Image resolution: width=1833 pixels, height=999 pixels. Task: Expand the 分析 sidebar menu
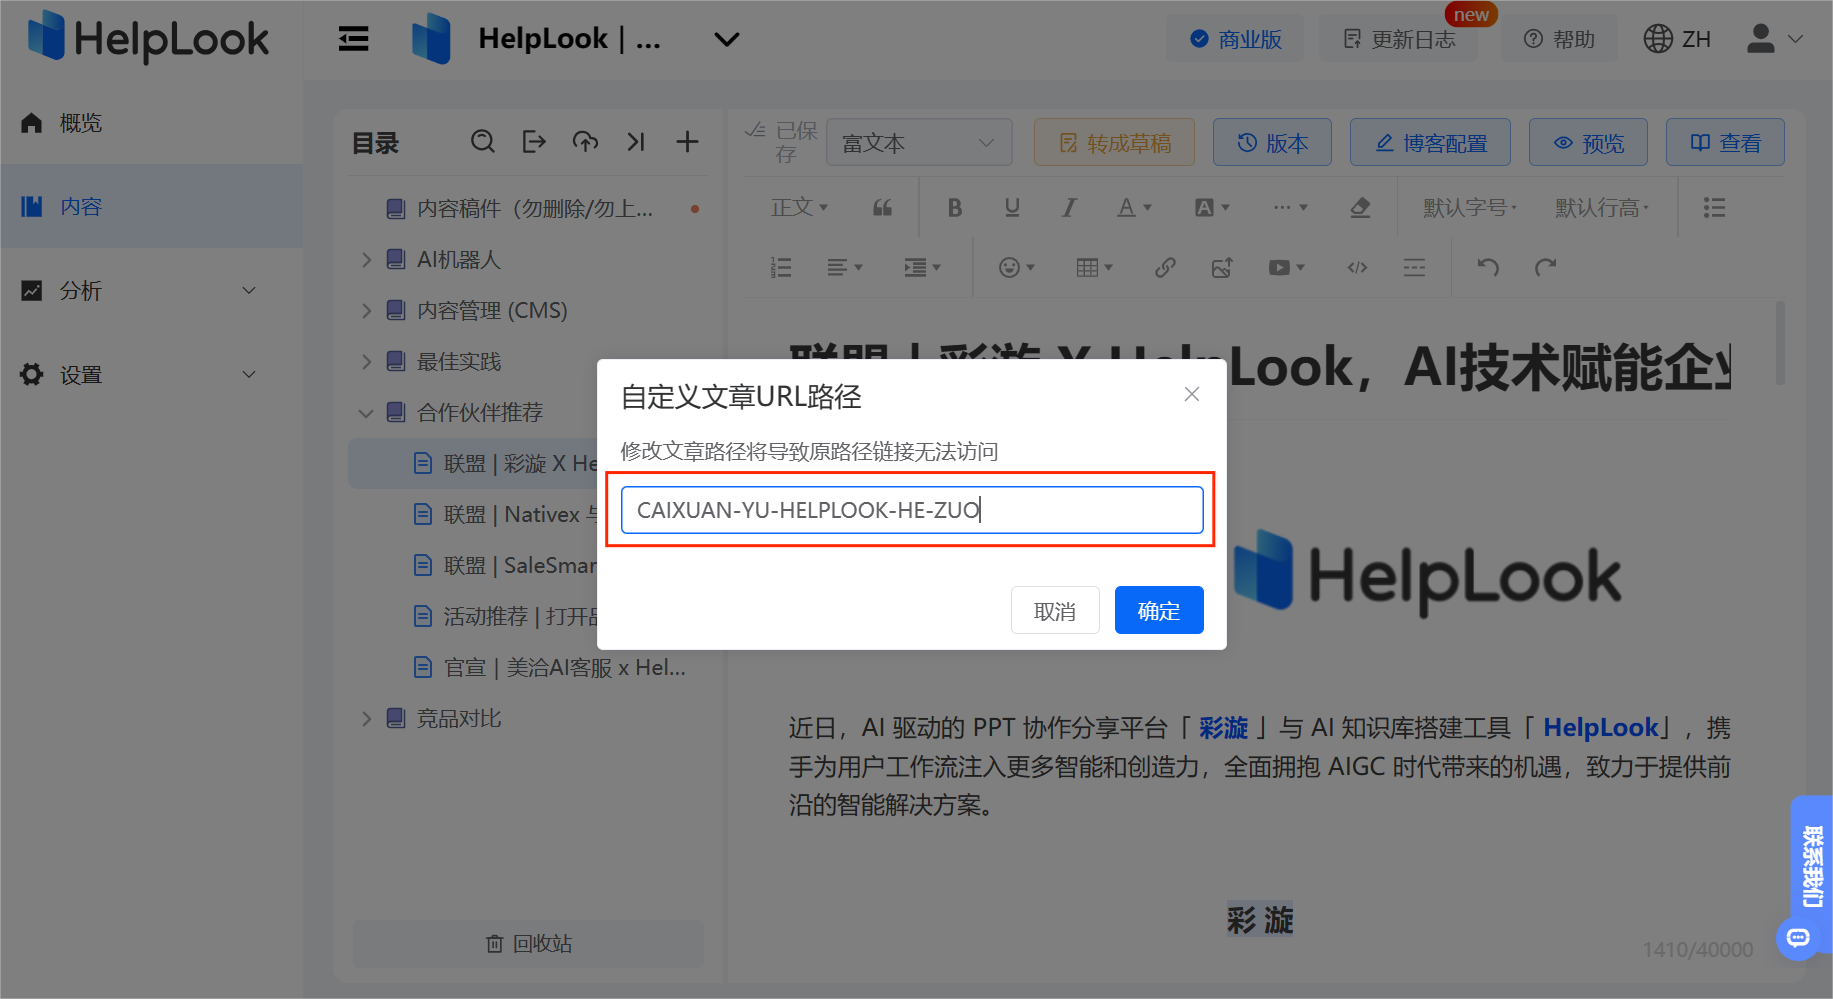151,290
